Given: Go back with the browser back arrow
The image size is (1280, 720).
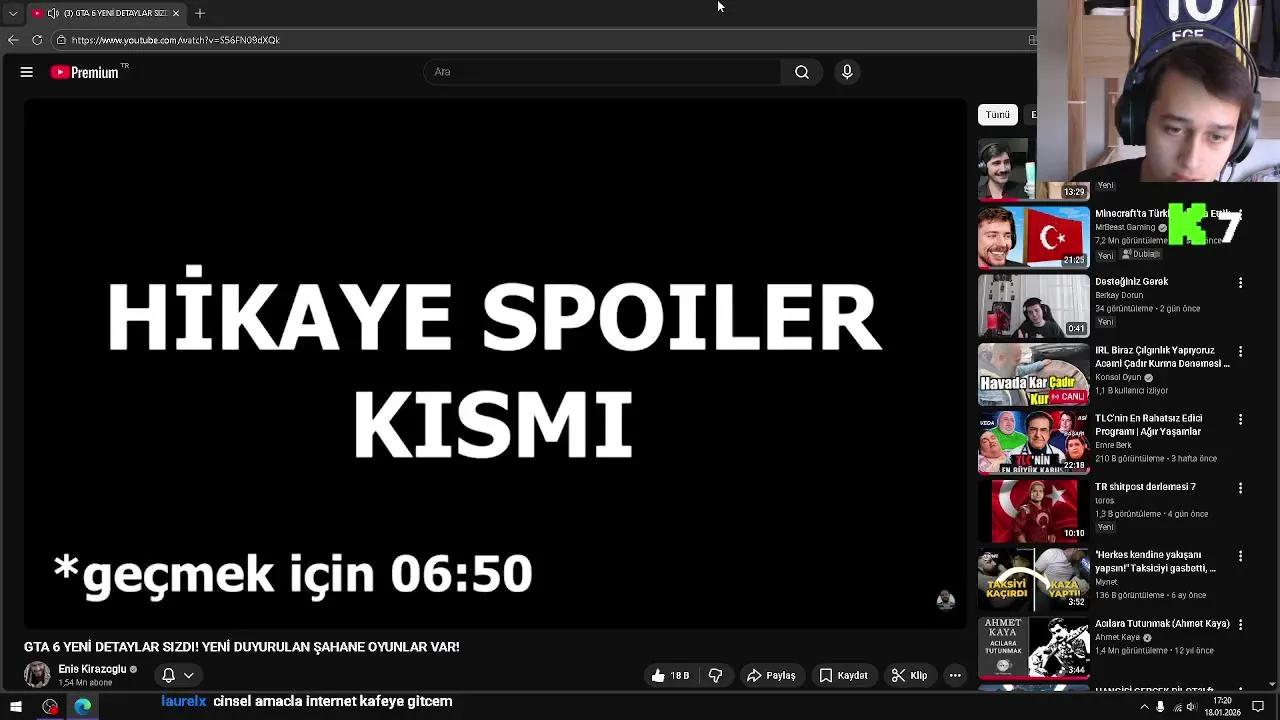Looking at the screenshot, I should coord(13,40).
